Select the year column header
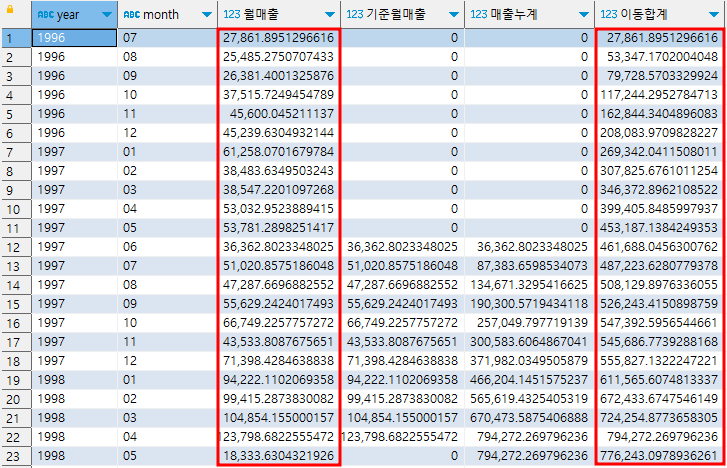The height and width of the screenshot is (468, 727). [x=74, y=14]
